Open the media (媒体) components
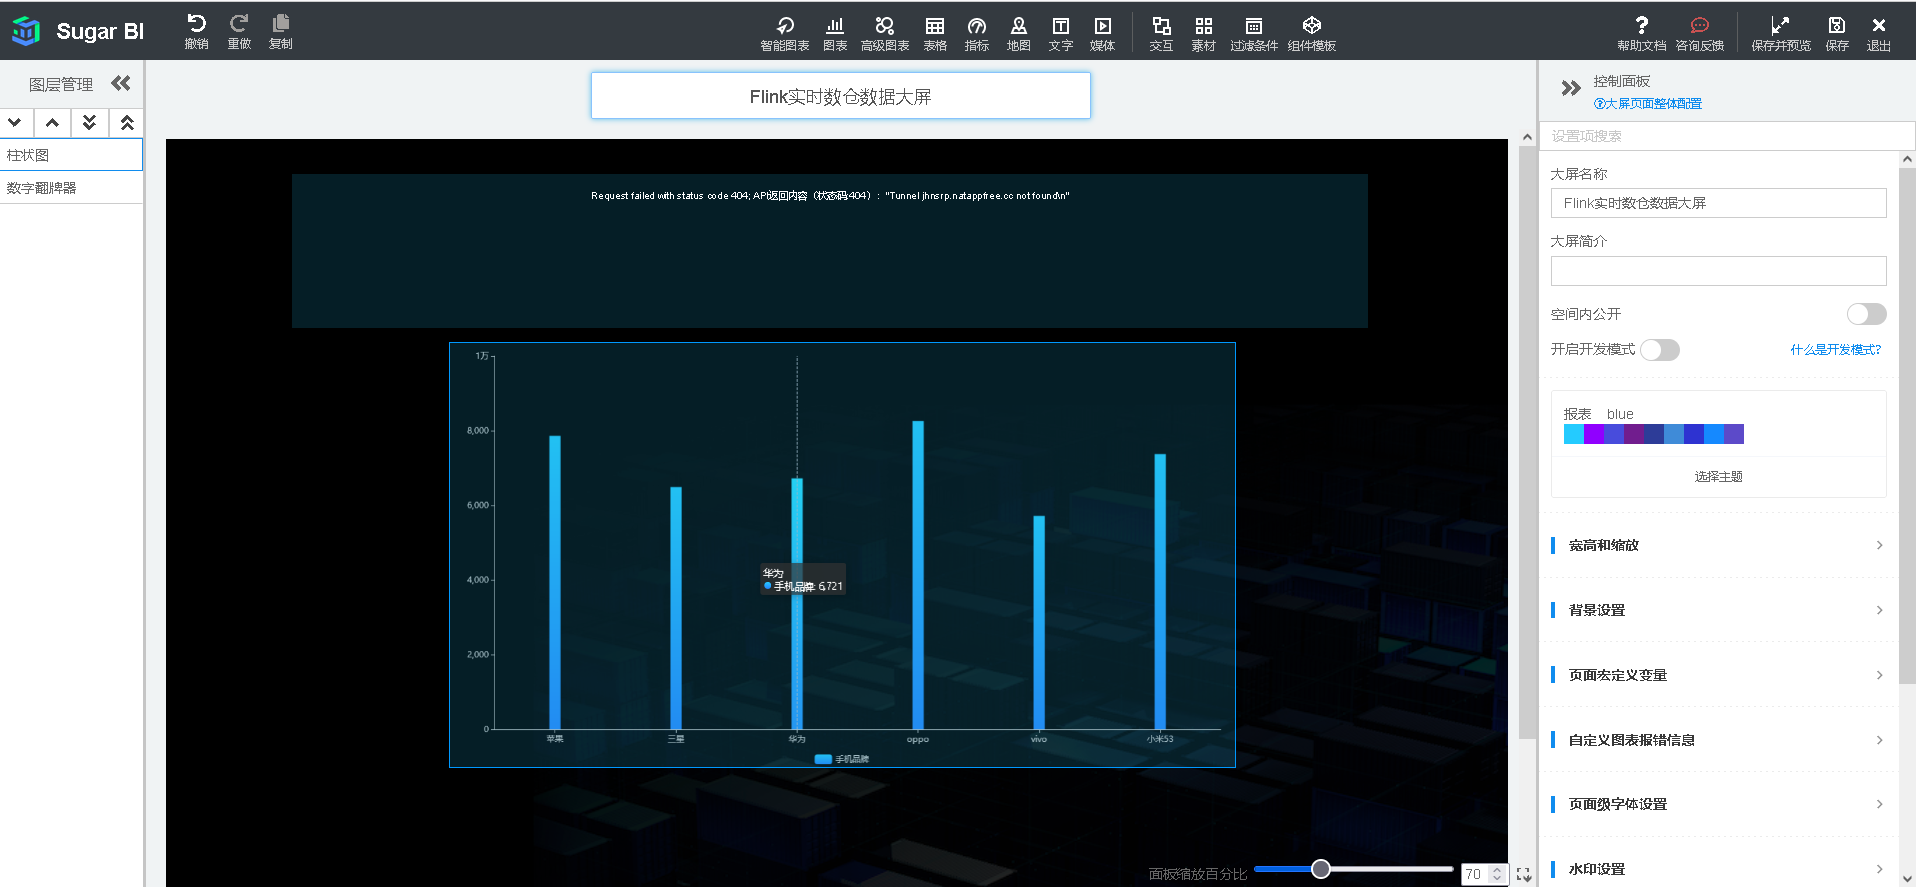 pos(1103,33)
